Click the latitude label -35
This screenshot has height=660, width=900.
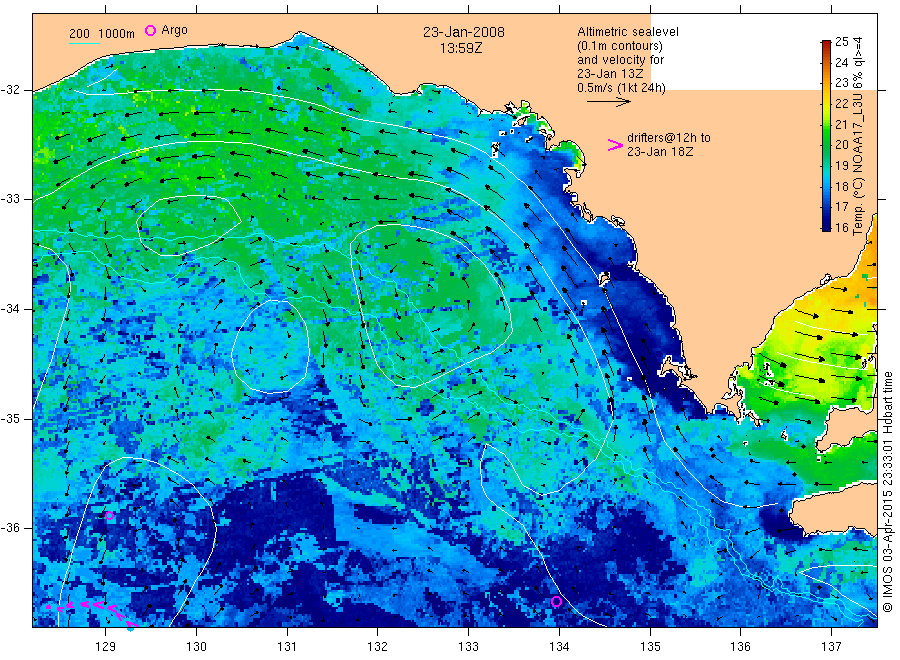(10, 418)
